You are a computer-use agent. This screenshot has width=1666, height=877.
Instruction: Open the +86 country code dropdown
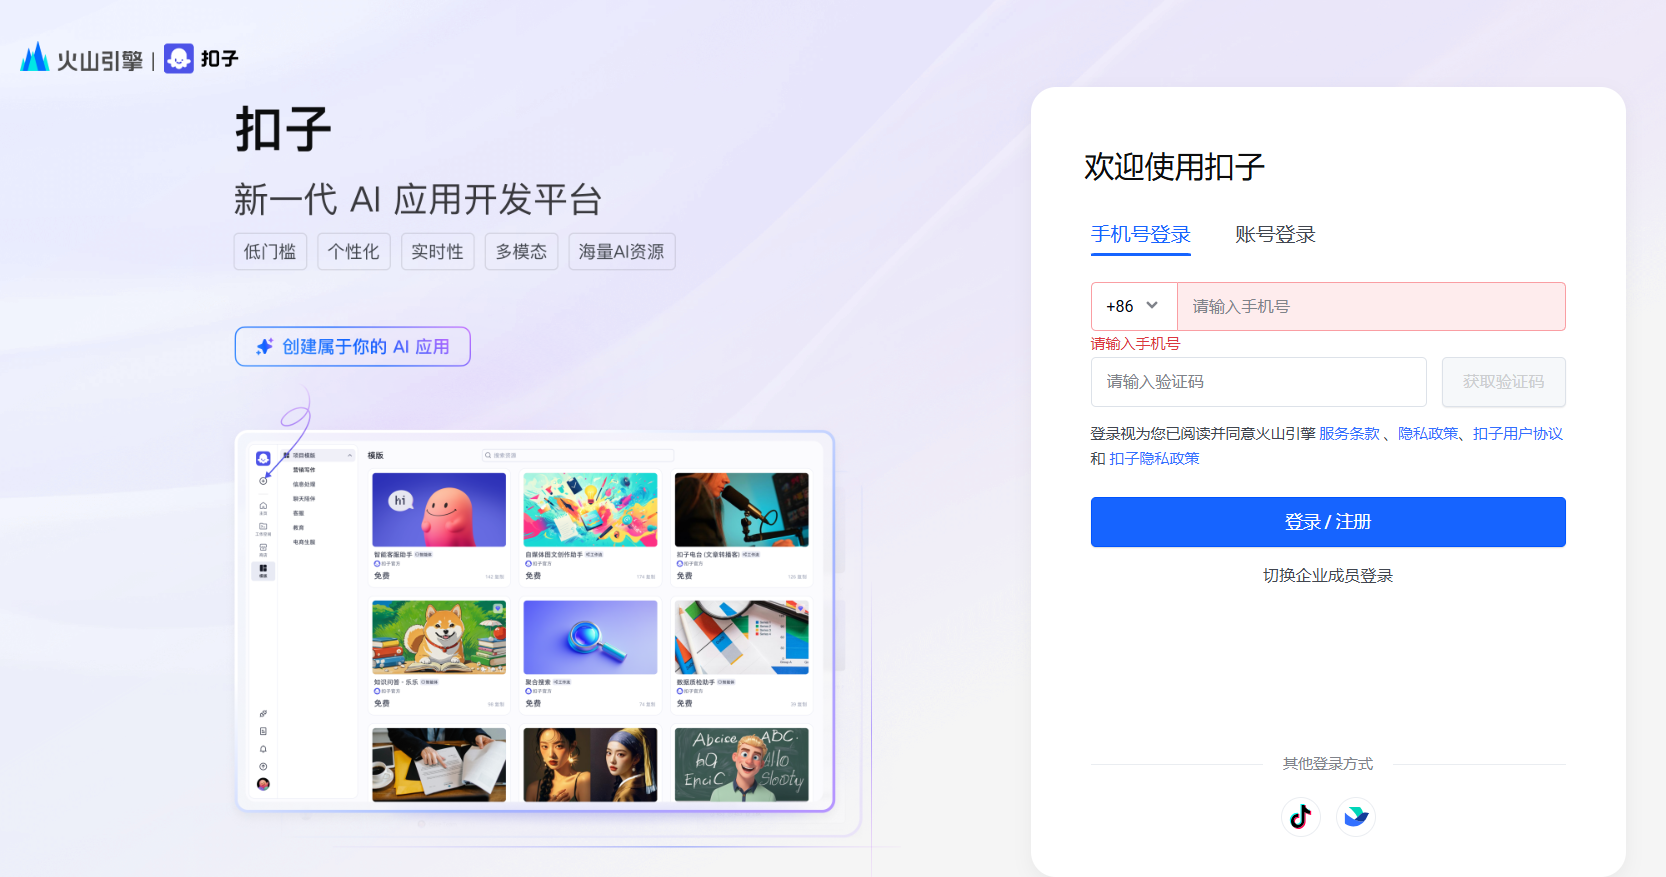point(1133,306)
